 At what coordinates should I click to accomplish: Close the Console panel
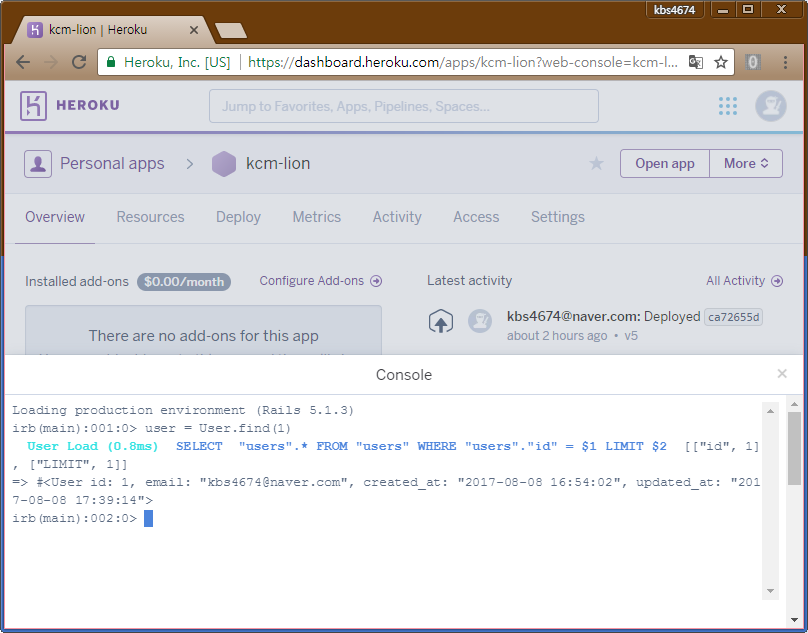782,374
